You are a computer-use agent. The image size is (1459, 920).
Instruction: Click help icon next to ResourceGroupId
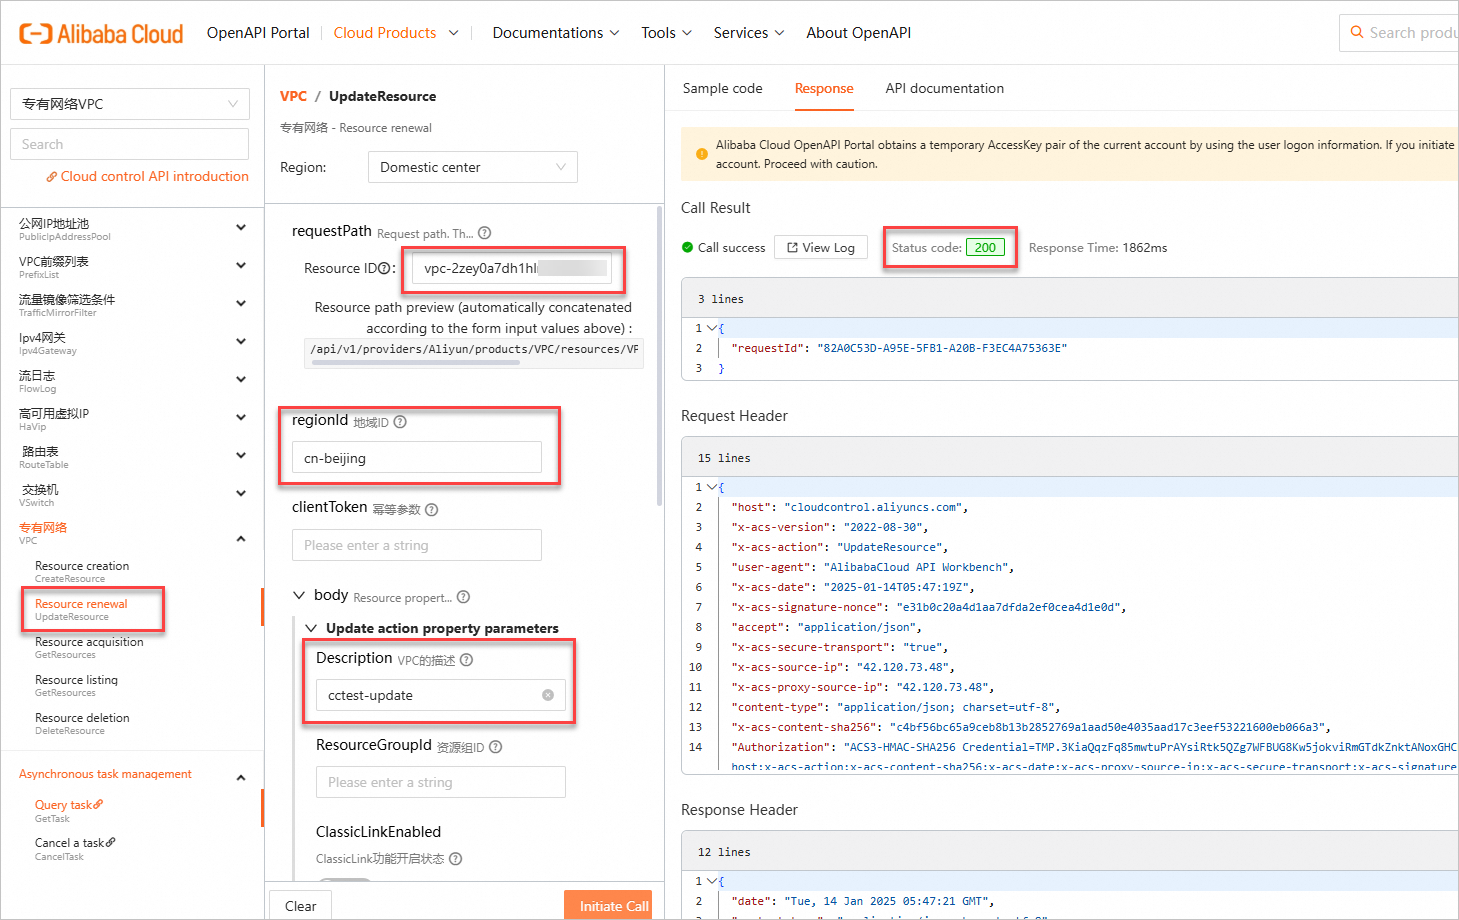pos(496,747)
